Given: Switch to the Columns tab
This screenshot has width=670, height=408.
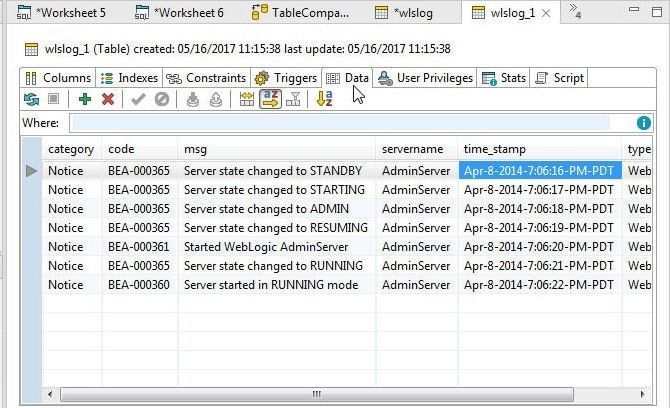Looking at the screenshot, I should [x=58, y=78].
